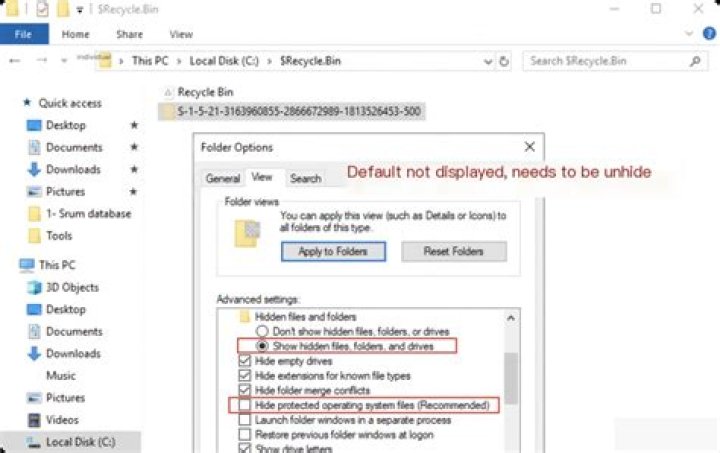The image size is (720, 453).
Task: Toggle Hide empty drives checkbox
Action: coord(244,361)
